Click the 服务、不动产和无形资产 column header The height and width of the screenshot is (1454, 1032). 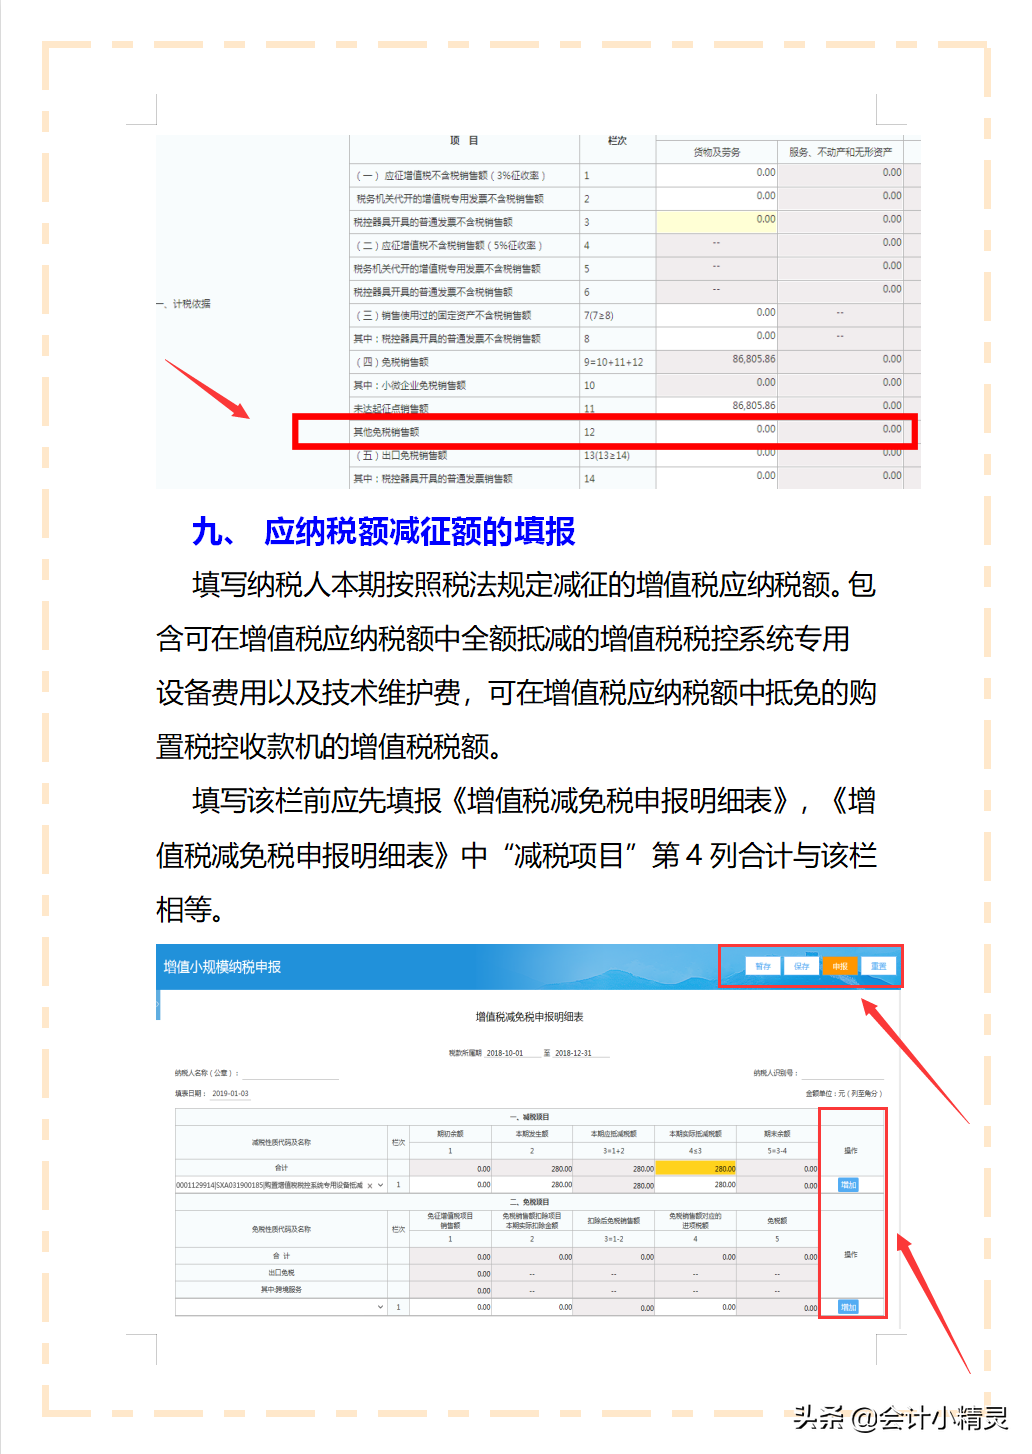point(840,152)
